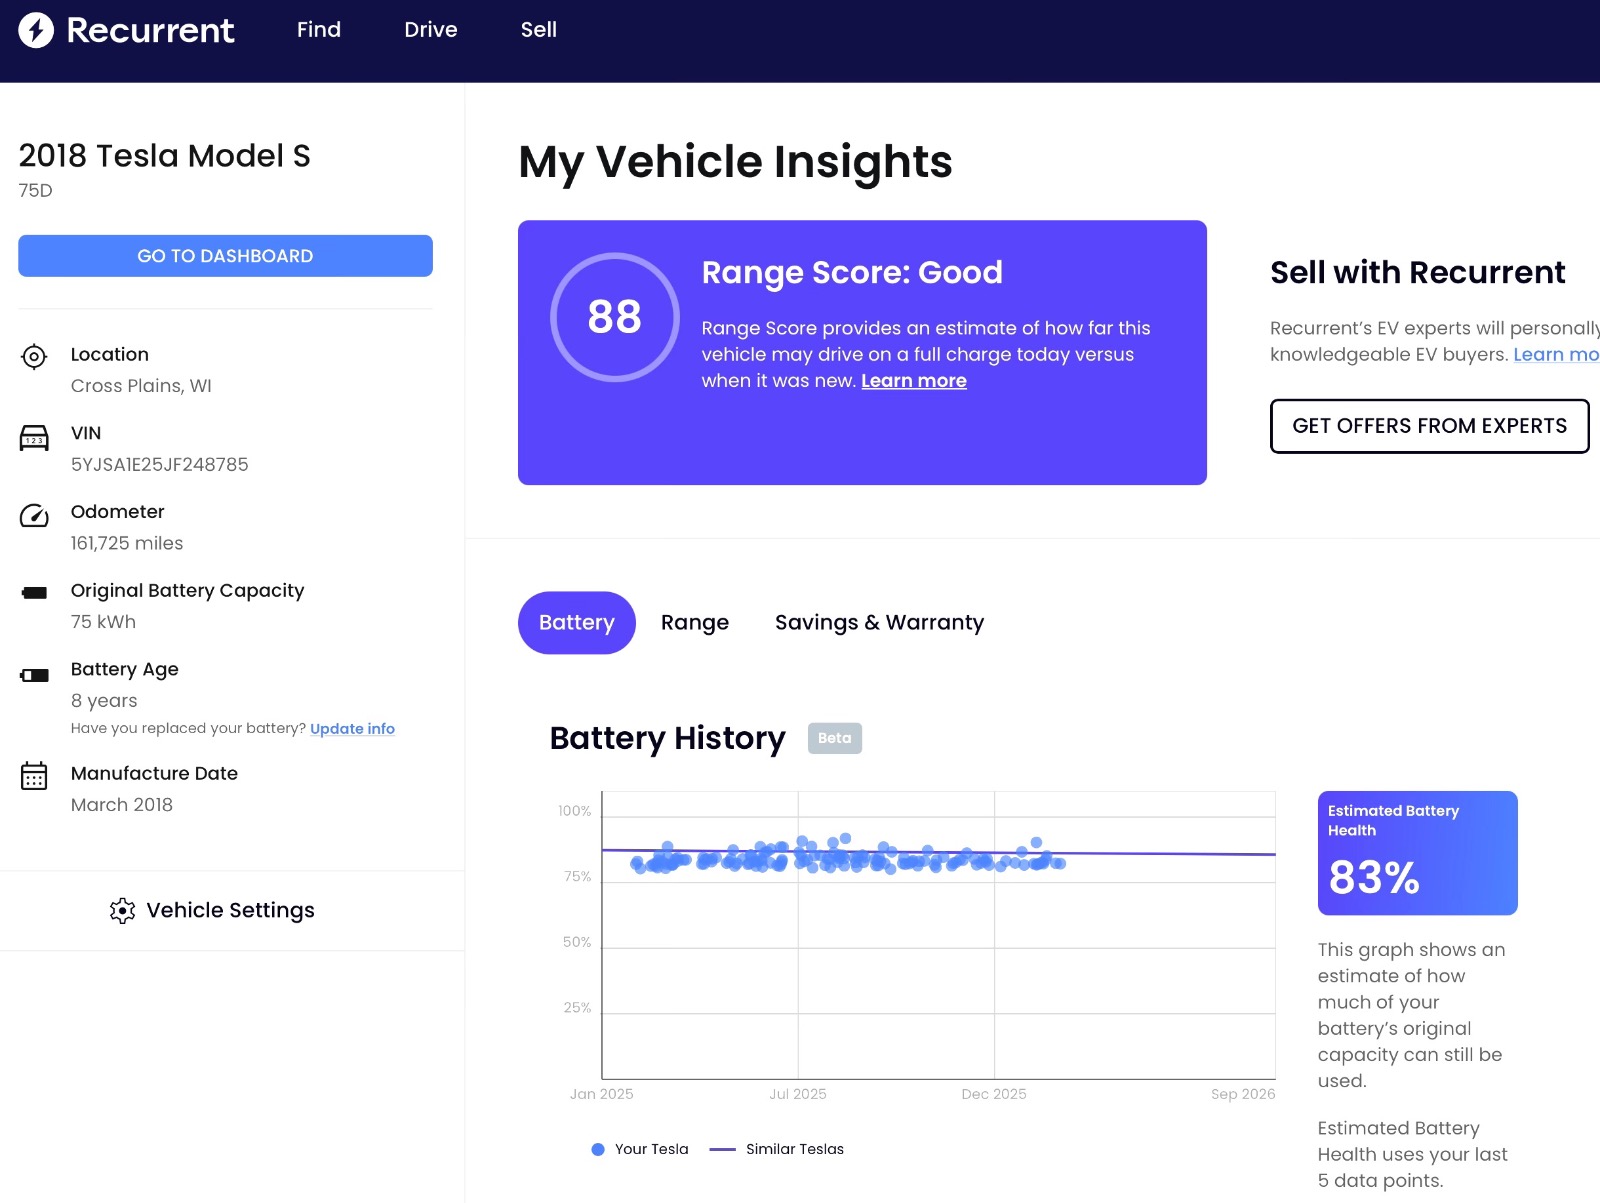The height and width of the screenshot is (1203, 1600).
Task: Select the Savings & Warranty tab
Action: pyautogui.click(x=879, y=623)
